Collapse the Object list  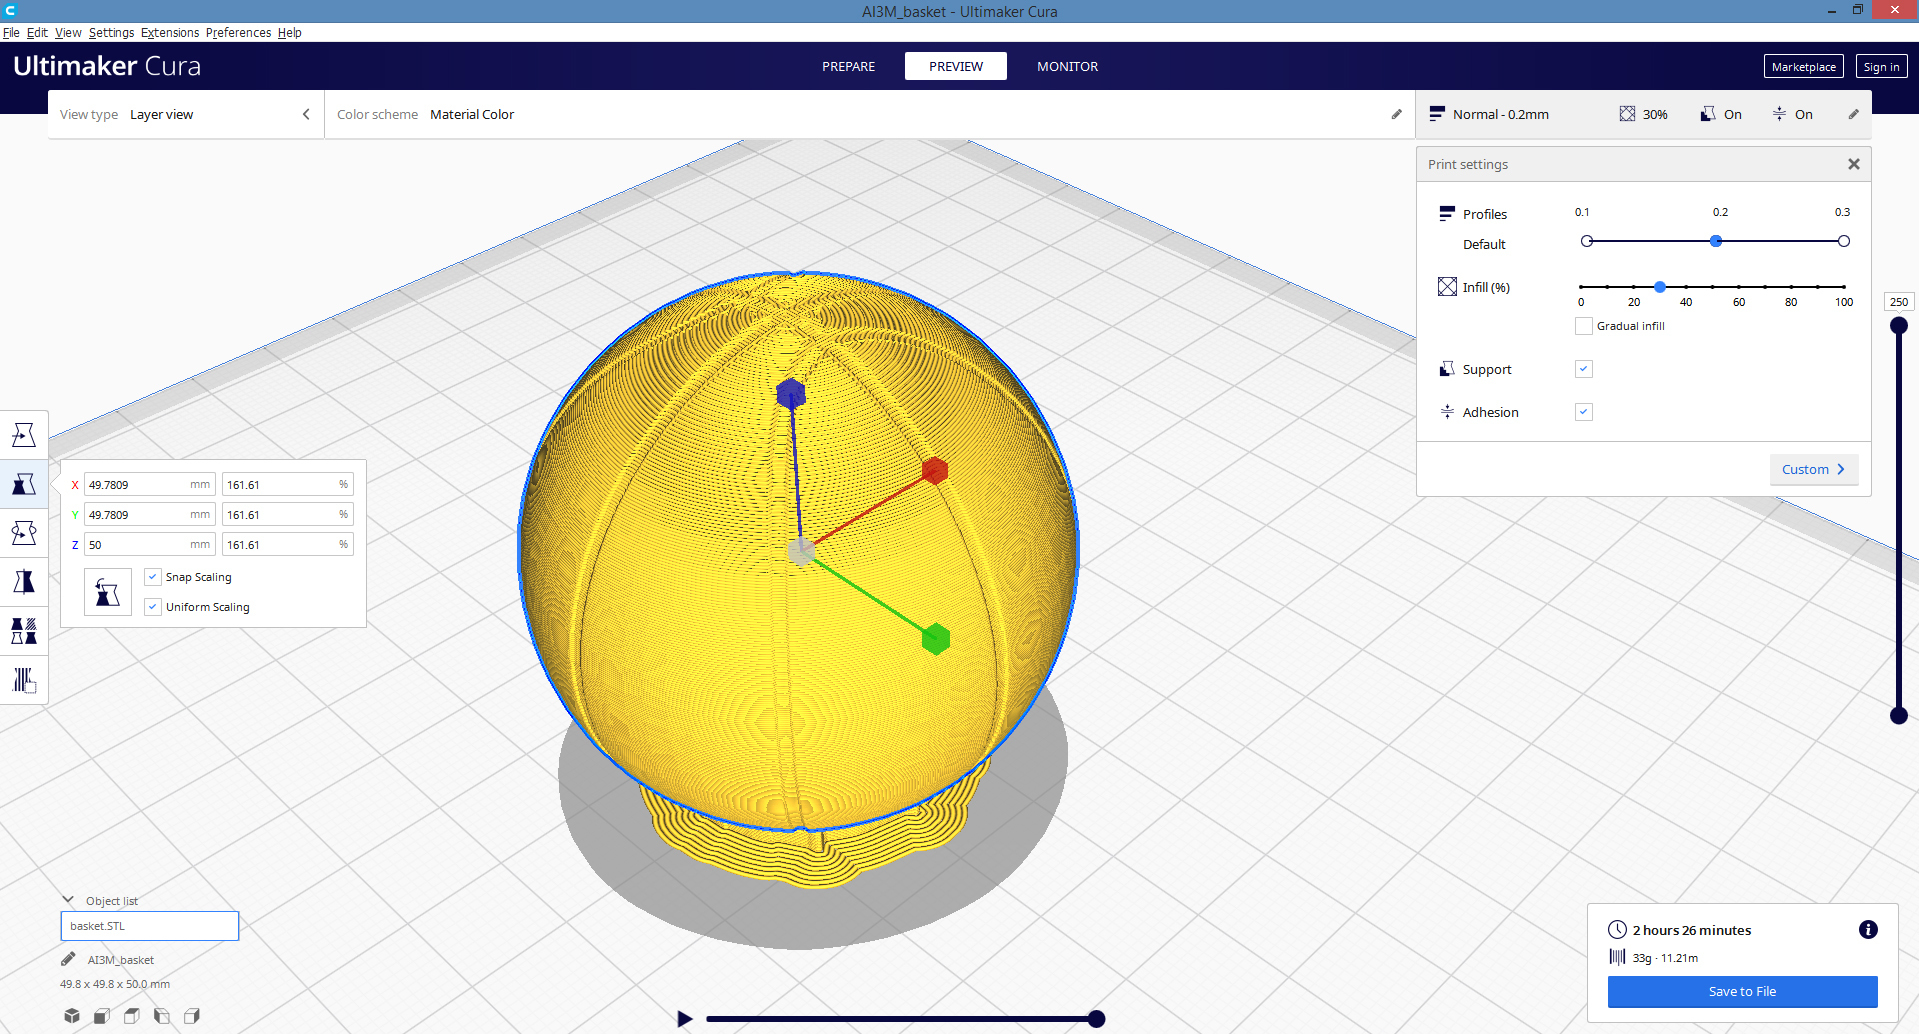click(x=67, y=899)
